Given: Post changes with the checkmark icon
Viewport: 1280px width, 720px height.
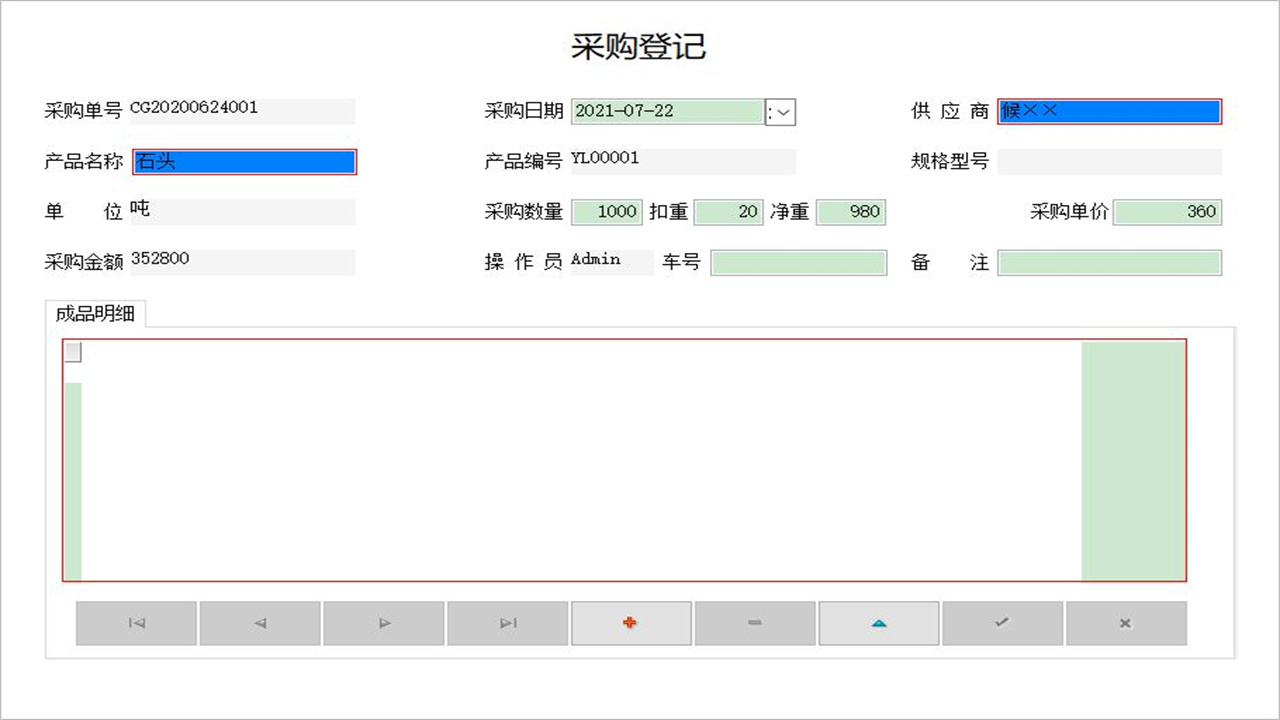Looking at the screenshot, I should coord(1003,623).
